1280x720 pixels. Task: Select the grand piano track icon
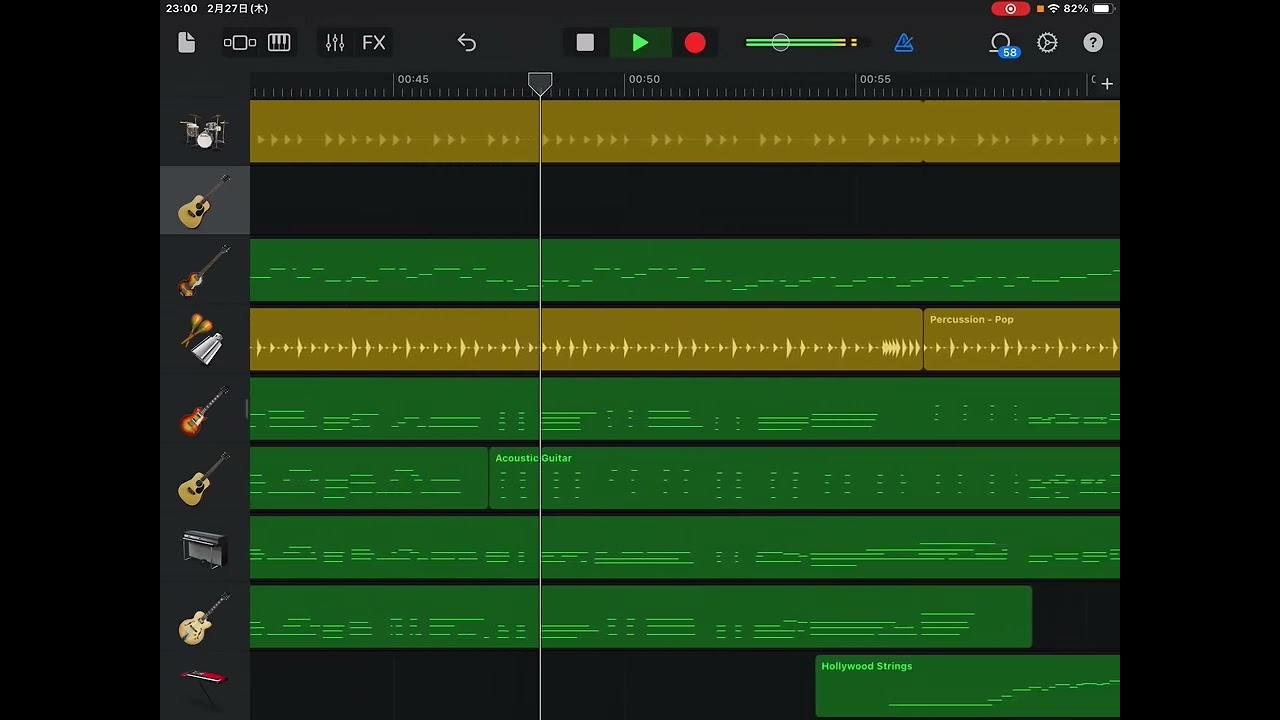point(204,548)
